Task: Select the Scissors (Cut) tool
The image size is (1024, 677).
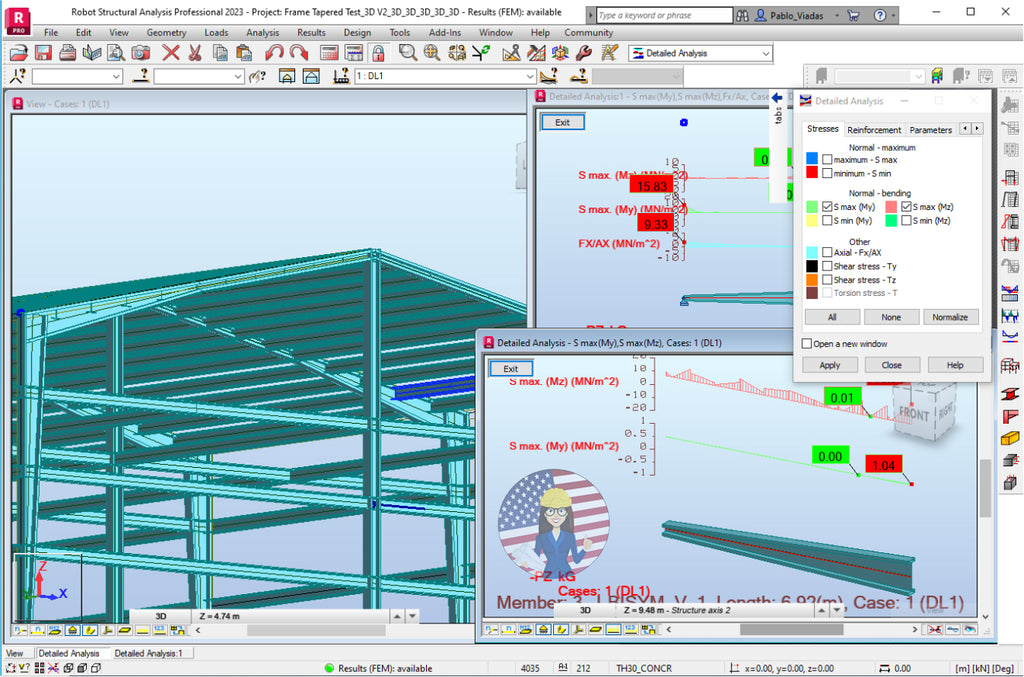Action: click(x=193, y=53)
